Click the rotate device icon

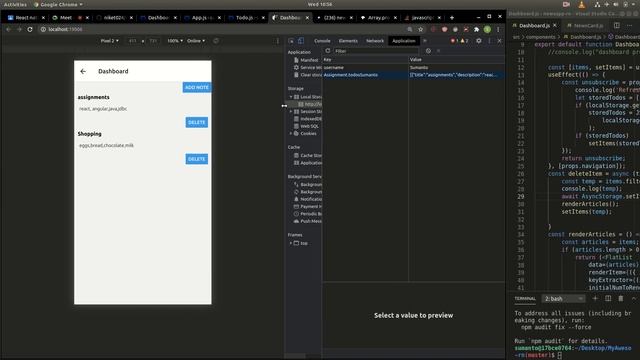tap(216, 41)
